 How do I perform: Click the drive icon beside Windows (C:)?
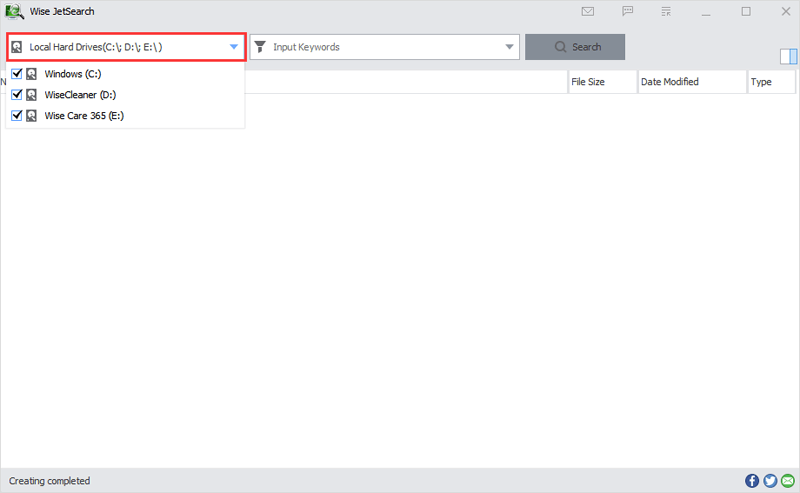[x=32, y=74]
